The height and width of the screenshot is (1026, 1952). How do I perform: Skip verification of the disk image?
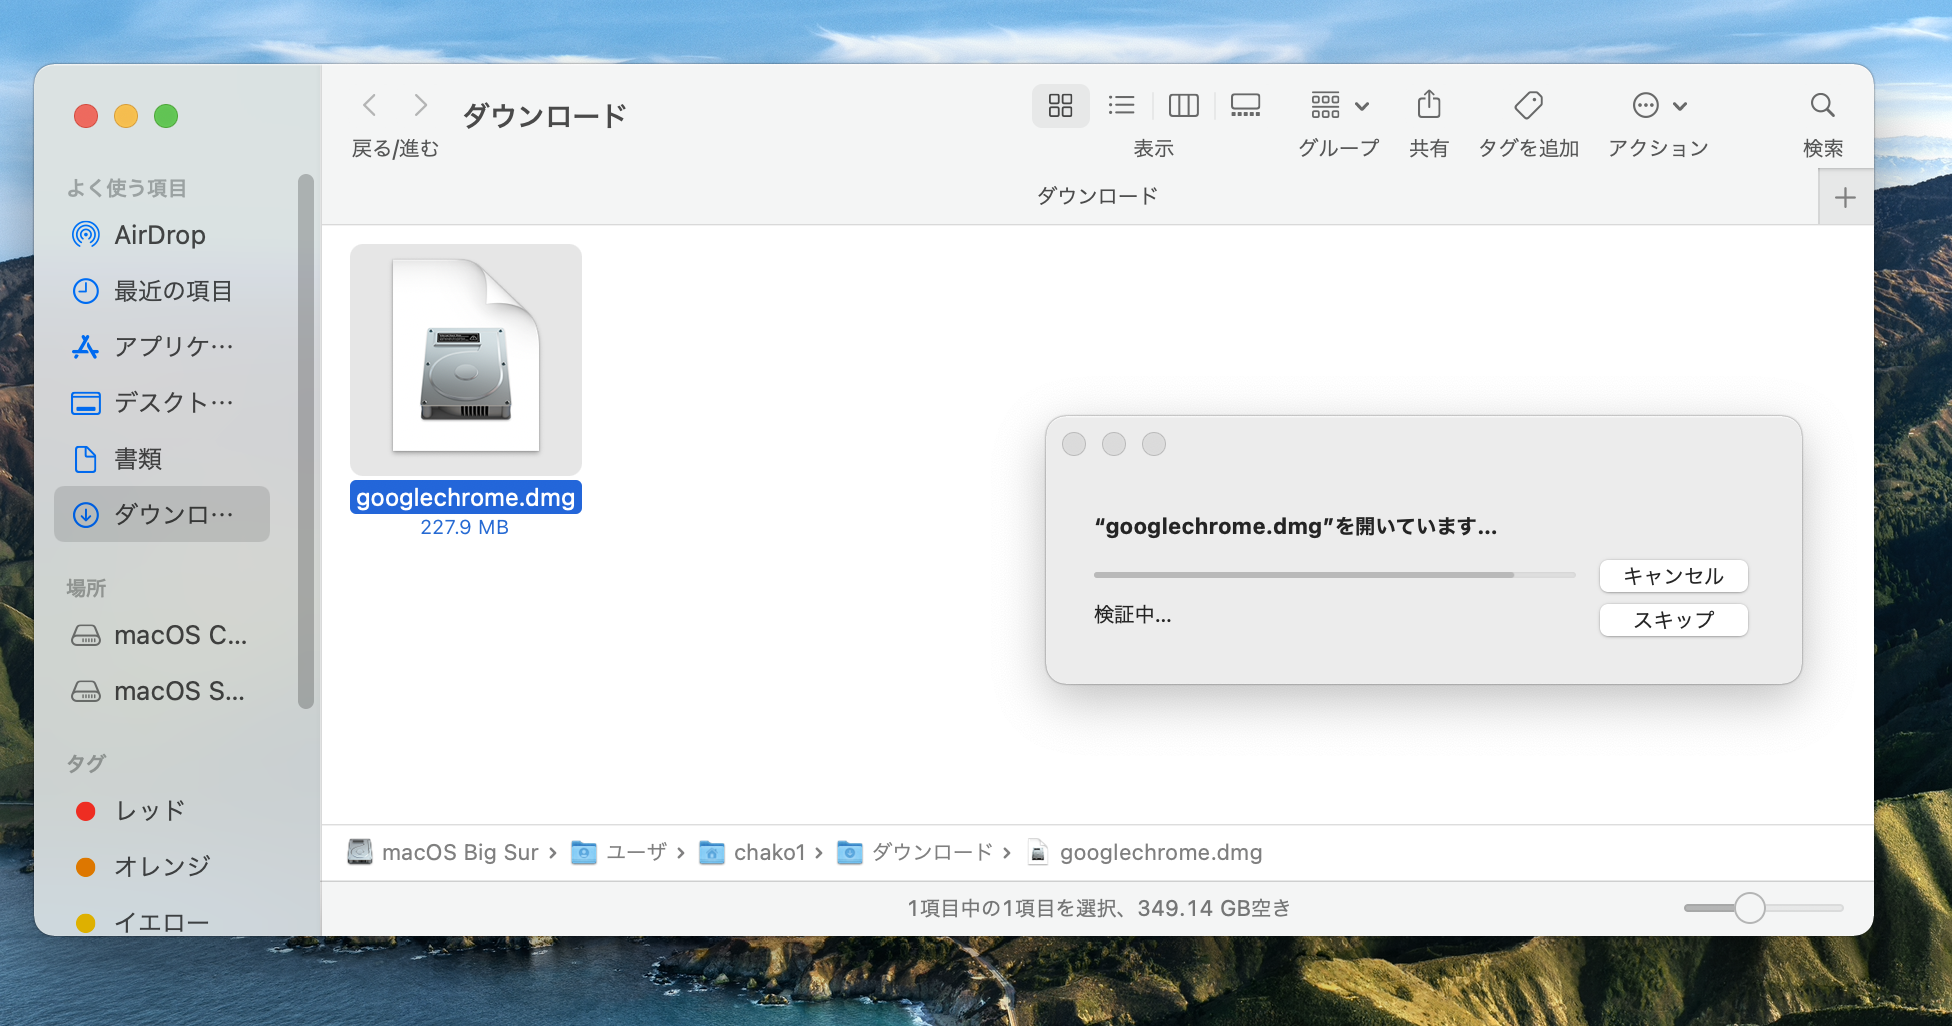coord(1673,620)
